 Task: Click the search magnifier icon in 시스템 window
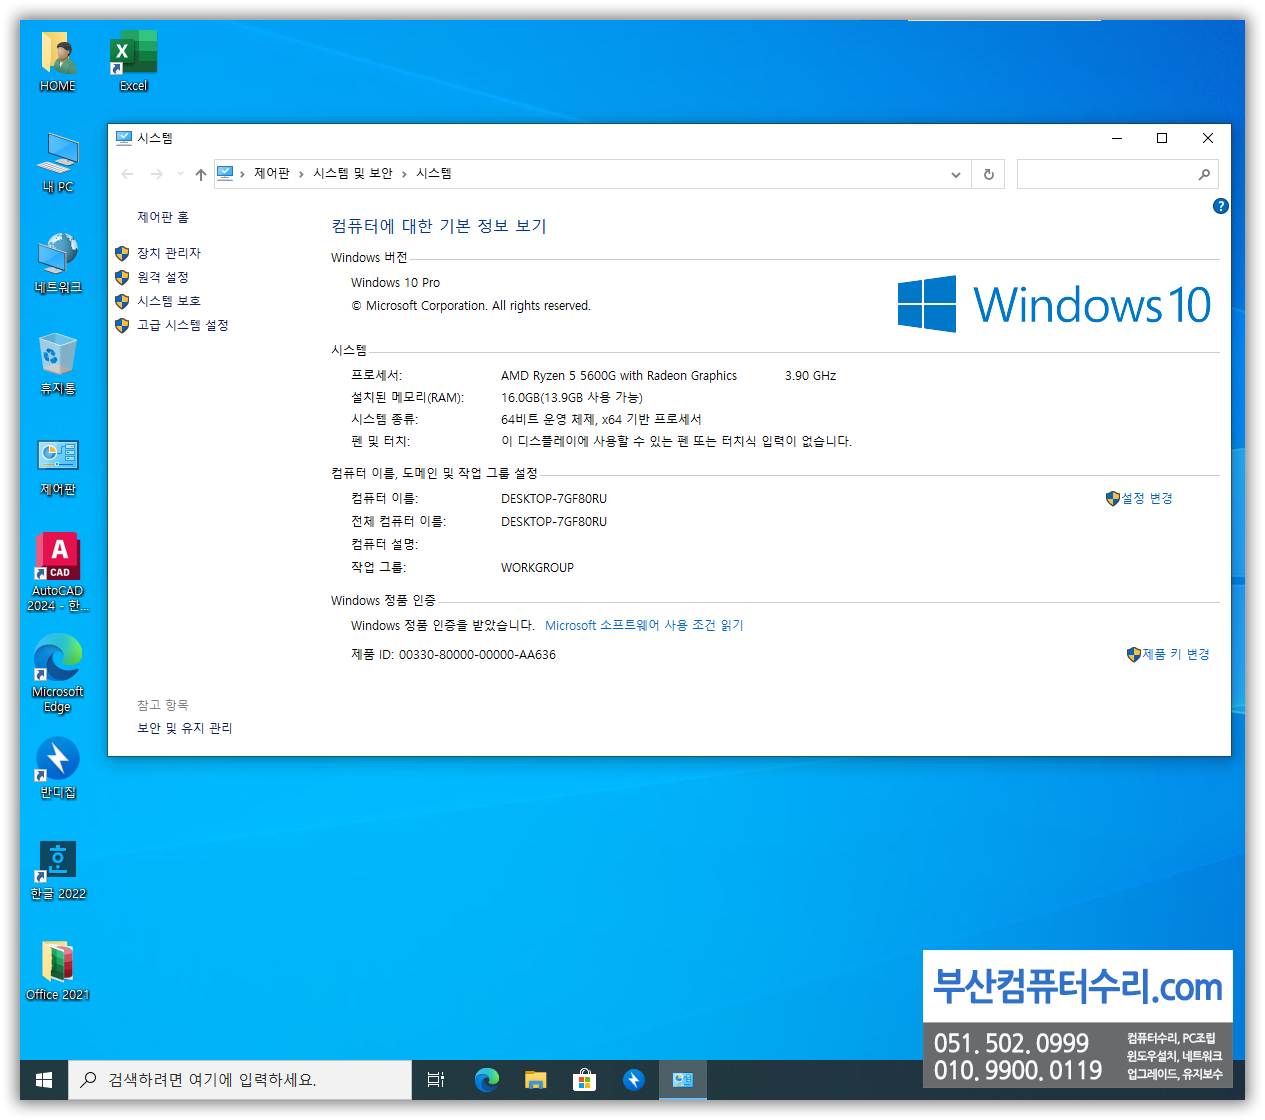click(x=1204, y=174)
